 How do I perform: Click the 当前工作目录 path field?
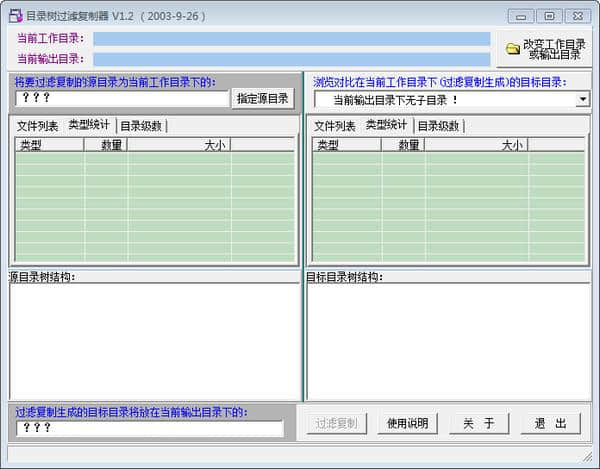[291, 39]
